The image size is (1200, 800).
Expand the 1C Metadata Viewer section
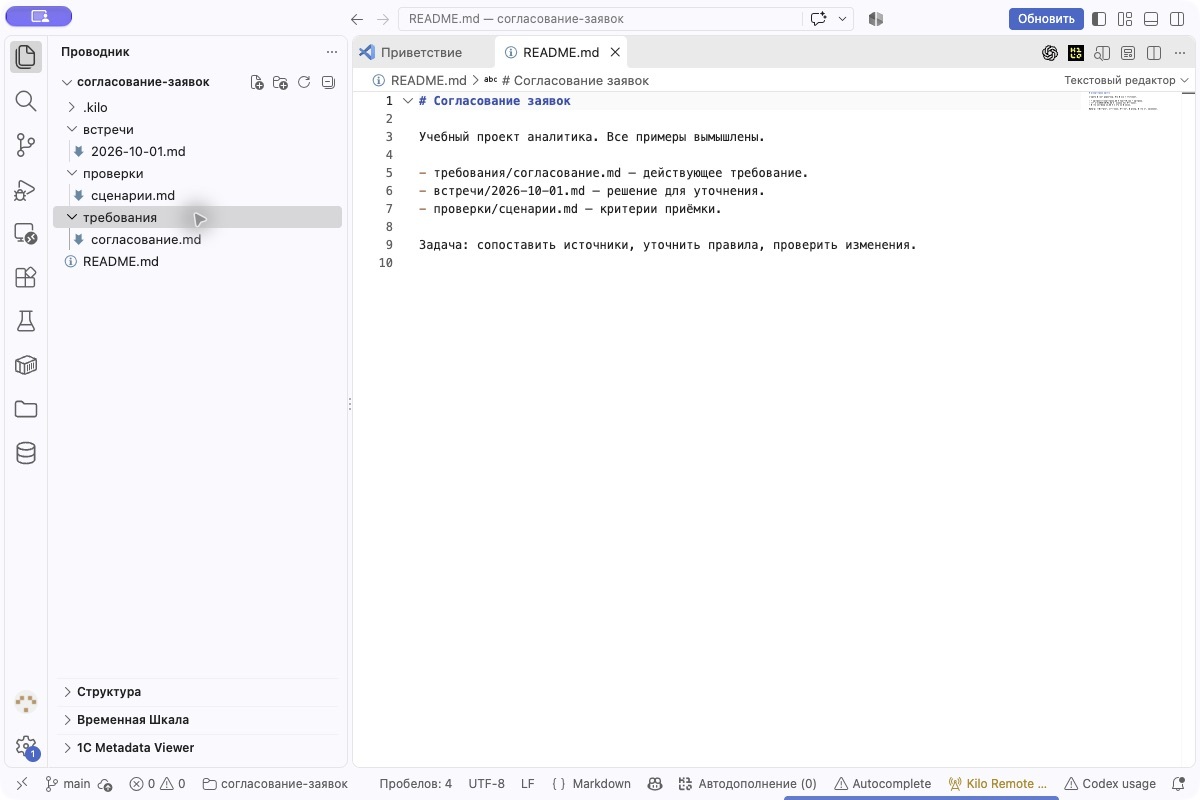(x=198, y=748)
